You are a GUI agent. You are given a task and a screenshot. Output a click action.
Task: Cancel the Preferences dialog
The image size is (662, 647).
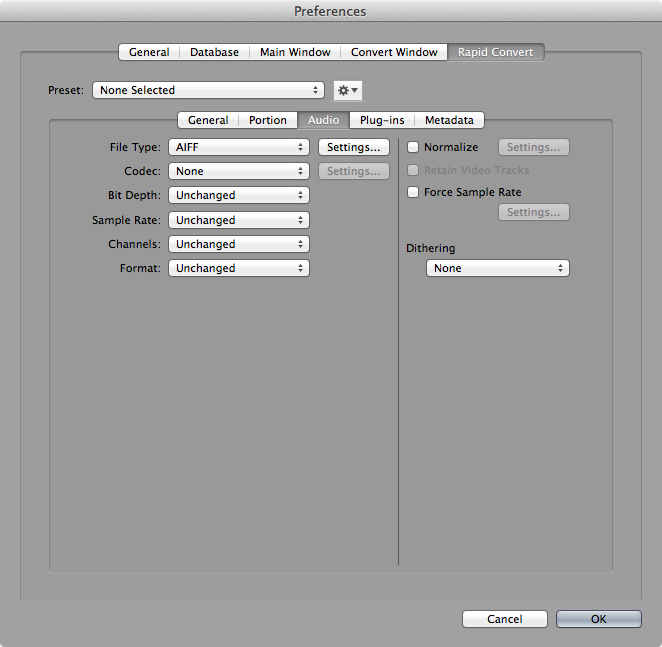505,619
